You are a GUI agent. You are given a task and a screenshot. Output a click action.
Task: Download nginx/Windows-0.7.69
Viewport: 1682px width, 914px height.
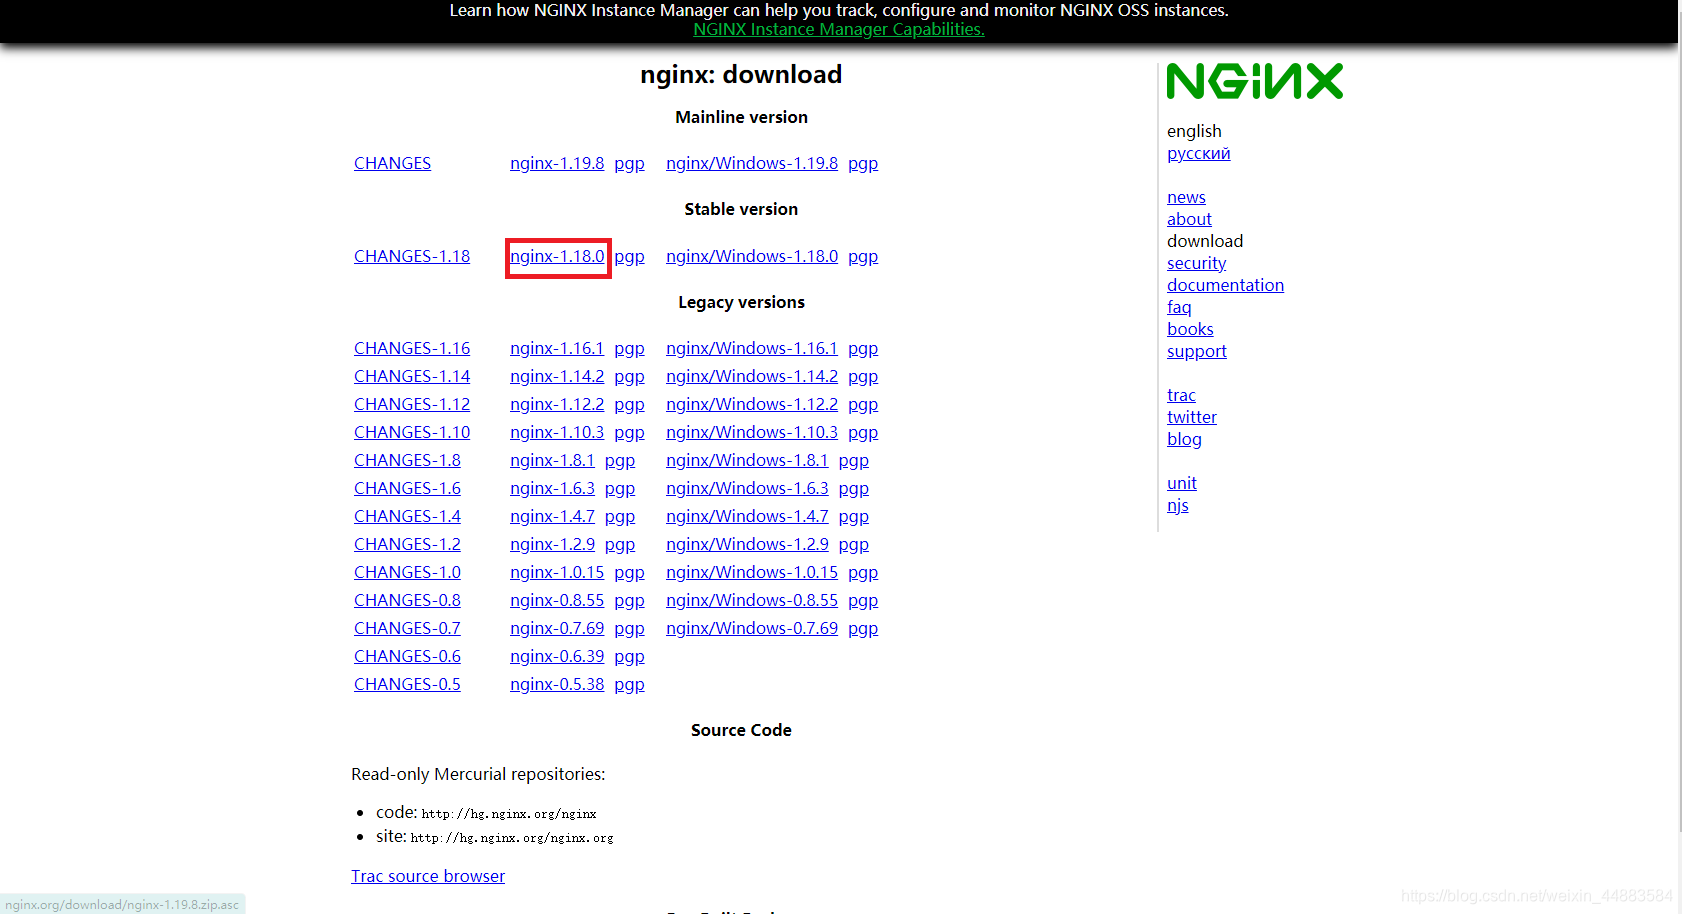[x=752, y=628]
